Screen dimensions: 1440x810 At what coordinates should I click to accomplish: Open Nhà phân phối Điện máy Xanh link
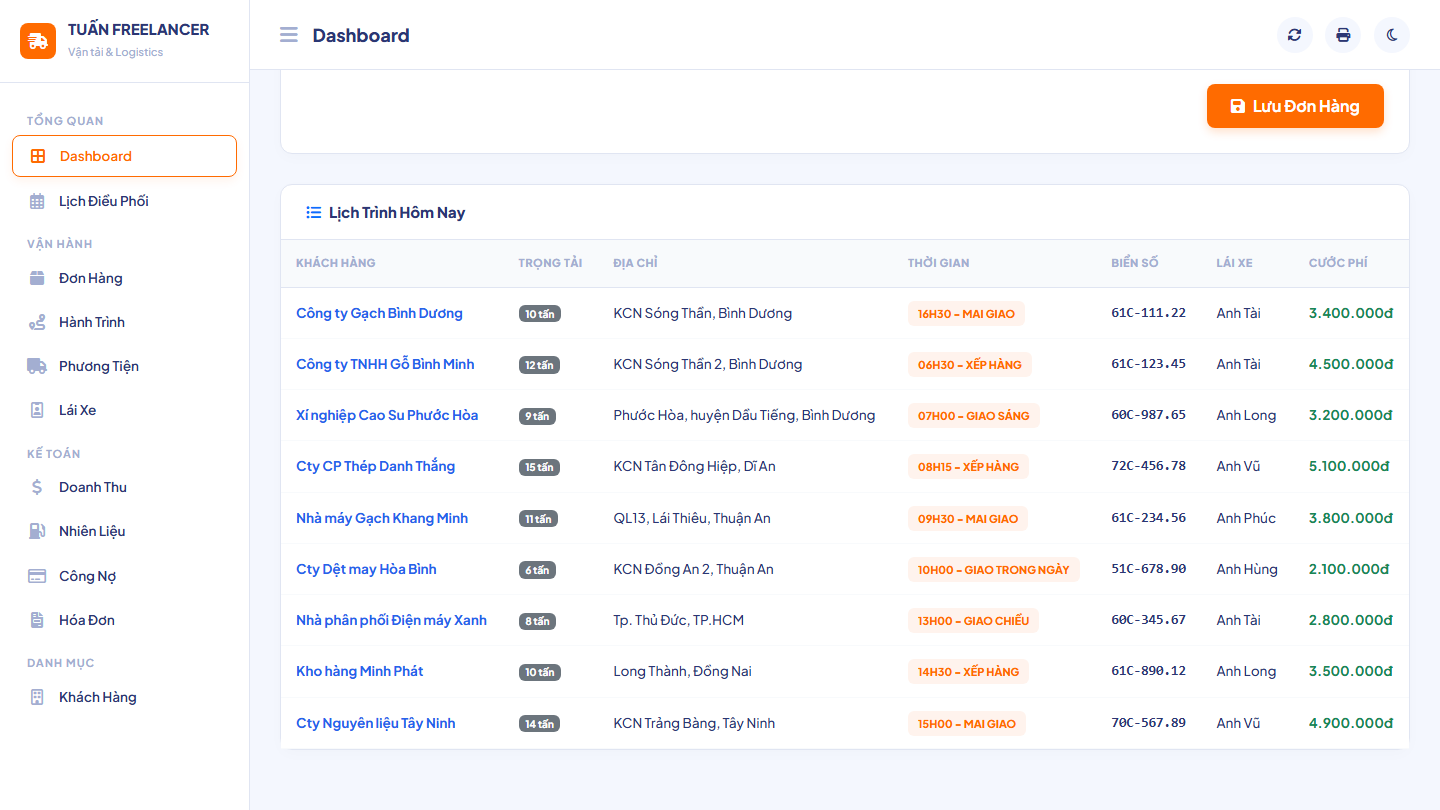[391, 620]
